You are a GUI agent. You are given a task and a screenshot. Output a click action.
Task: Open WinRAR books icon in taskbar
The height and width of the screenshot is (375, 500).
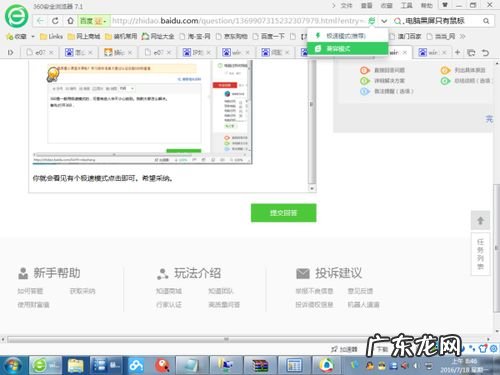click(x=260, y=366)
